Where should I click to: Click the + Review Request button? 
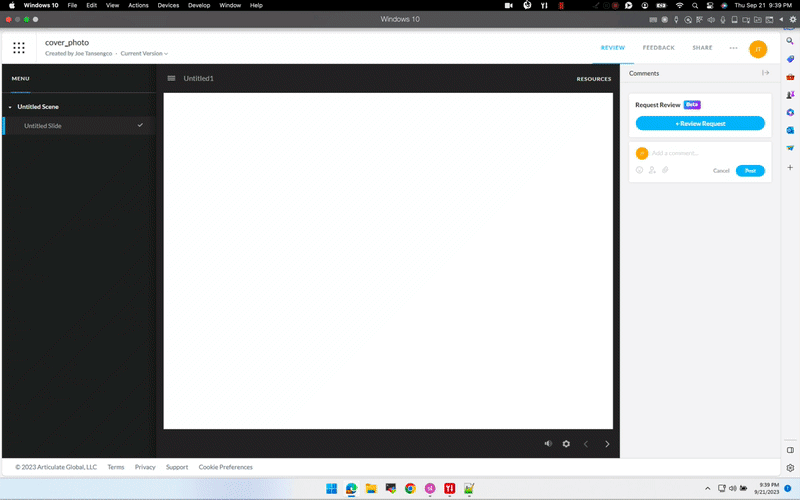[x=700, y=123]
